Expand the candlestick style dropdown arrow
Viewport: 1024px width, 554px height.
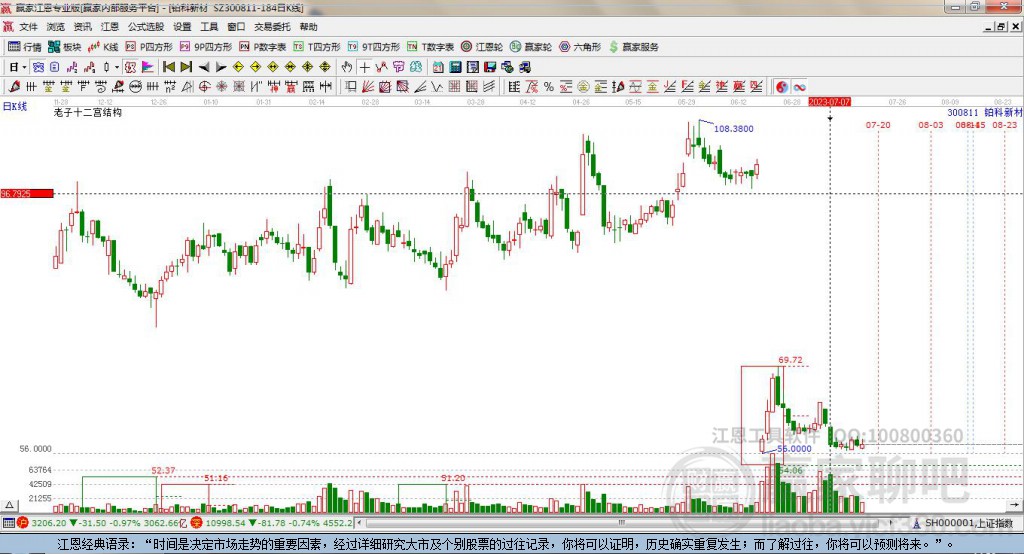117,67
